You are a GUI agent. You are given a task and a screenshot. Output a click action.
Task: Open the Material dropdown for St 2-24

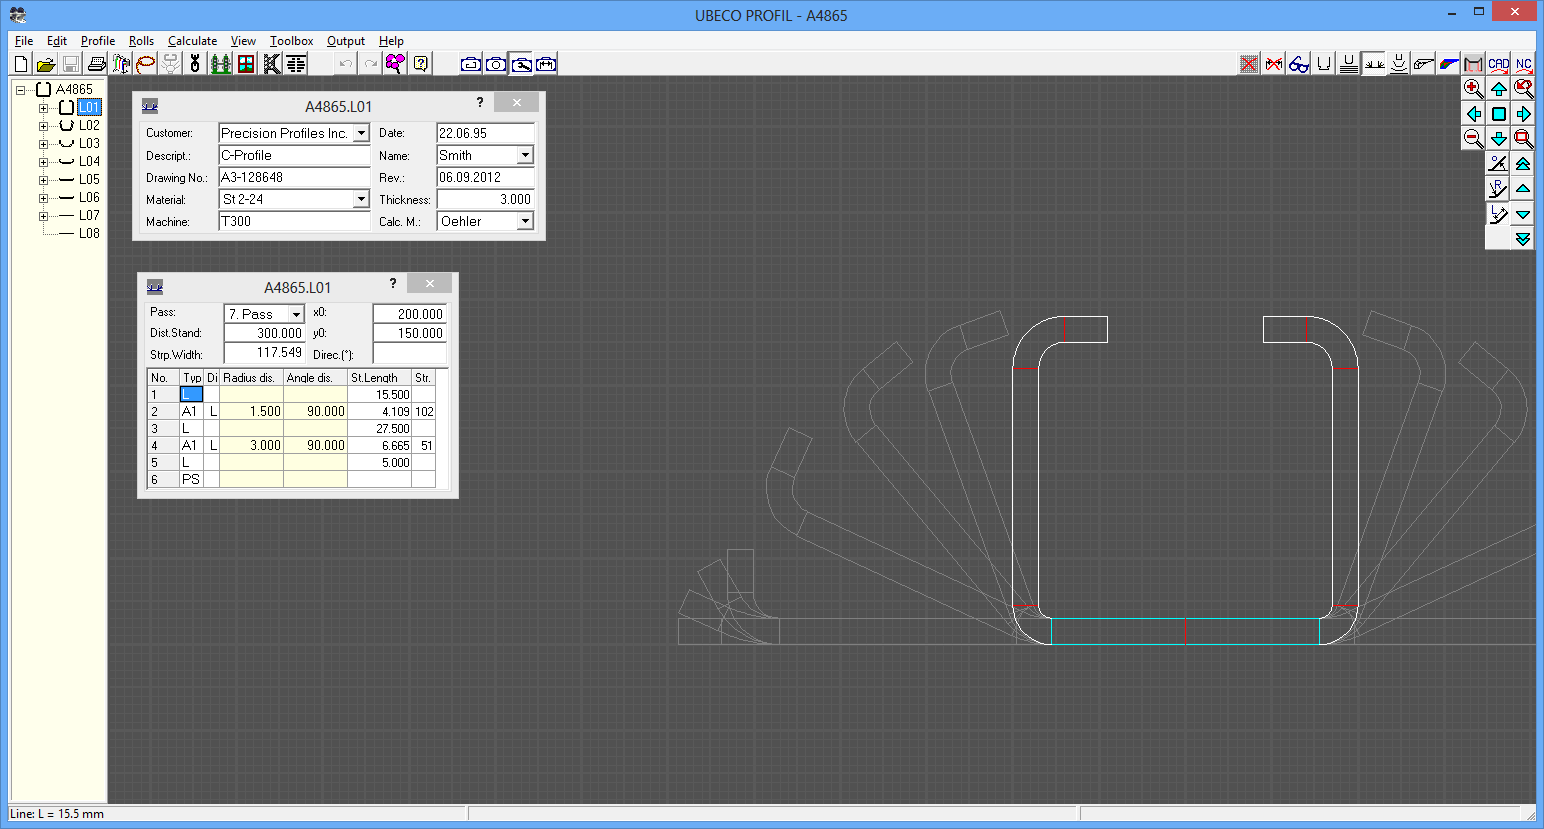(363, 199)
